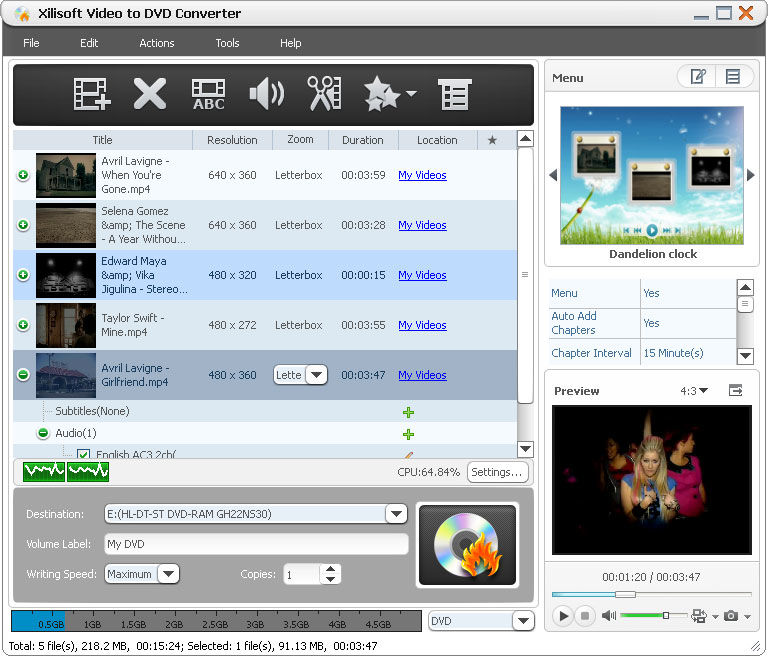
Task: Click the Dandelion clock menu thumbnail
Action: point(652,175)
